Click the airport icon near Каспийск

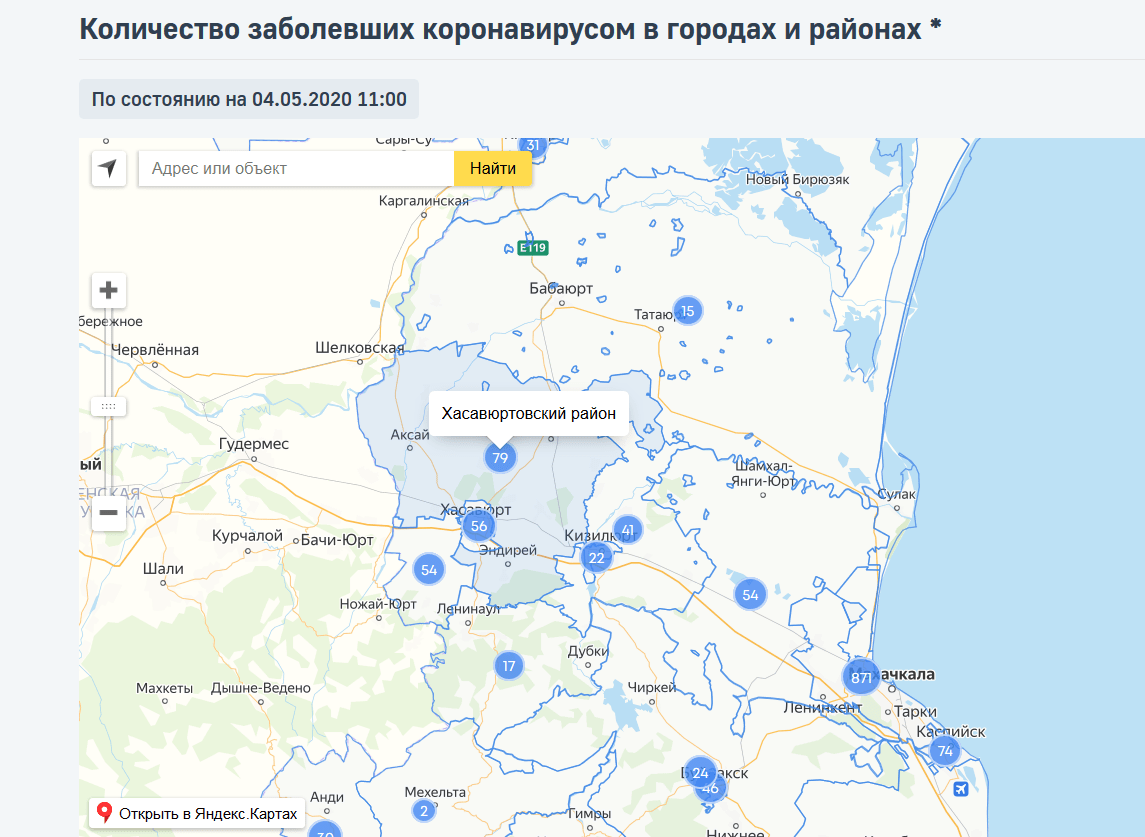click(x=963, y=789)
